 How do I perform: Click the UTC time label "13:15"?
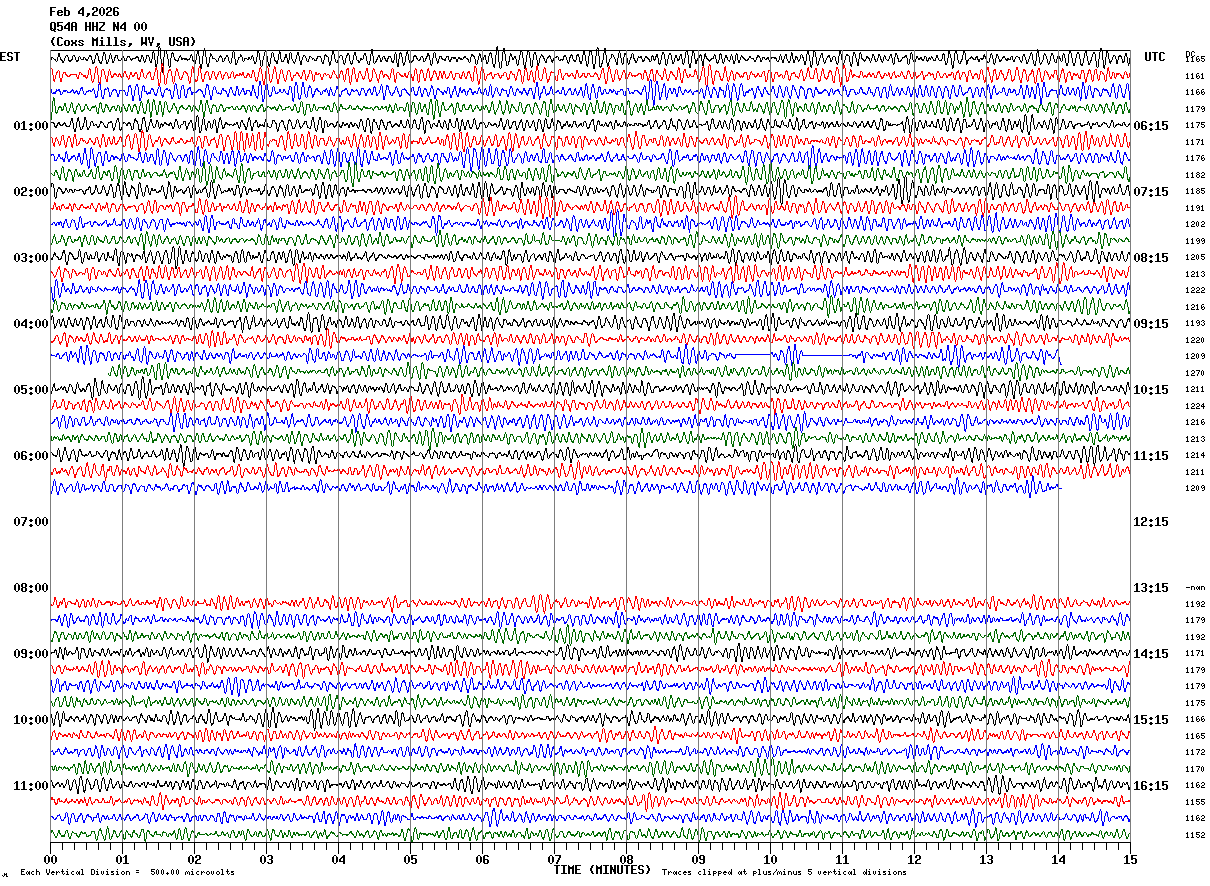(1151, 588)
